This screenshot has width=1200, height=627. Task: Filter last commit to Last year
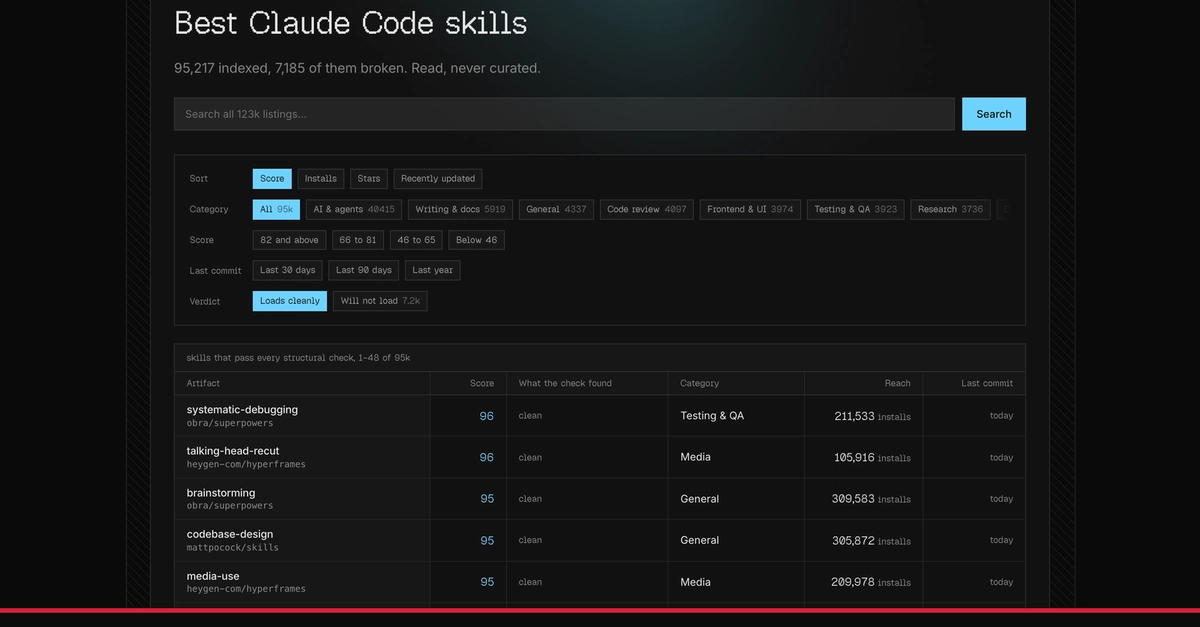click(433, 270)
